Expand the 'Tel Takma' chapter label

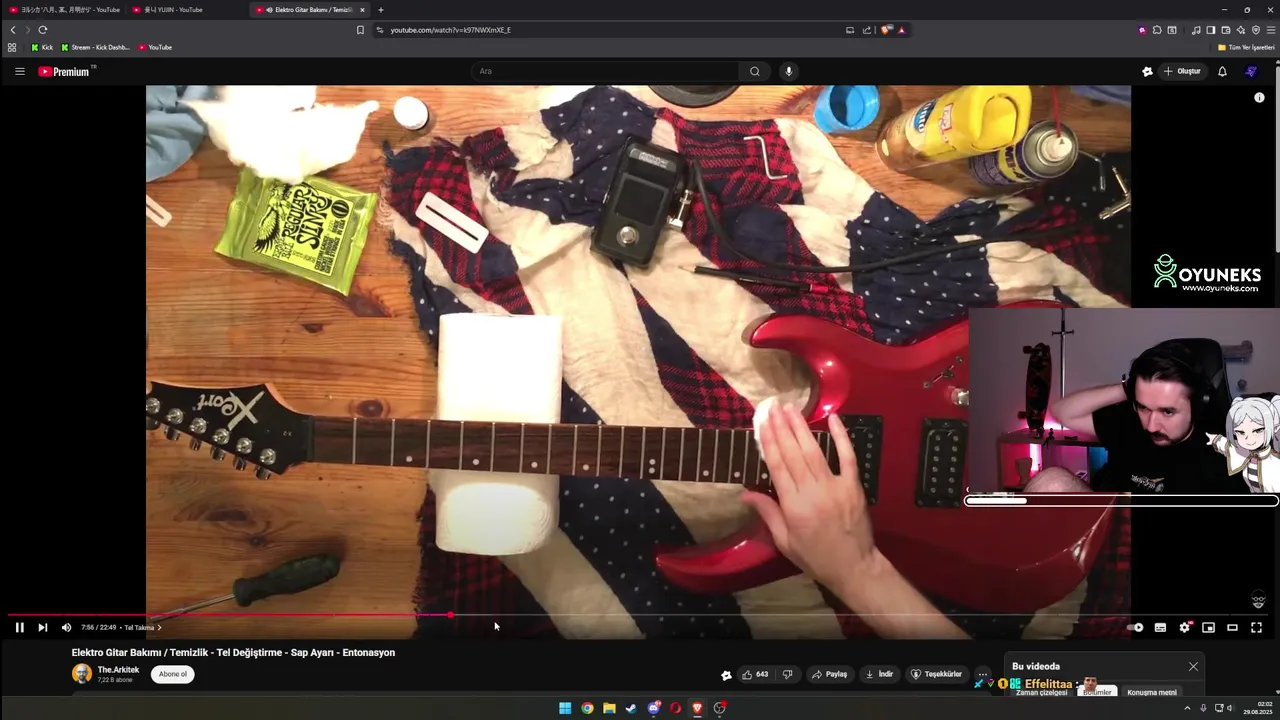tap(142, 627)
